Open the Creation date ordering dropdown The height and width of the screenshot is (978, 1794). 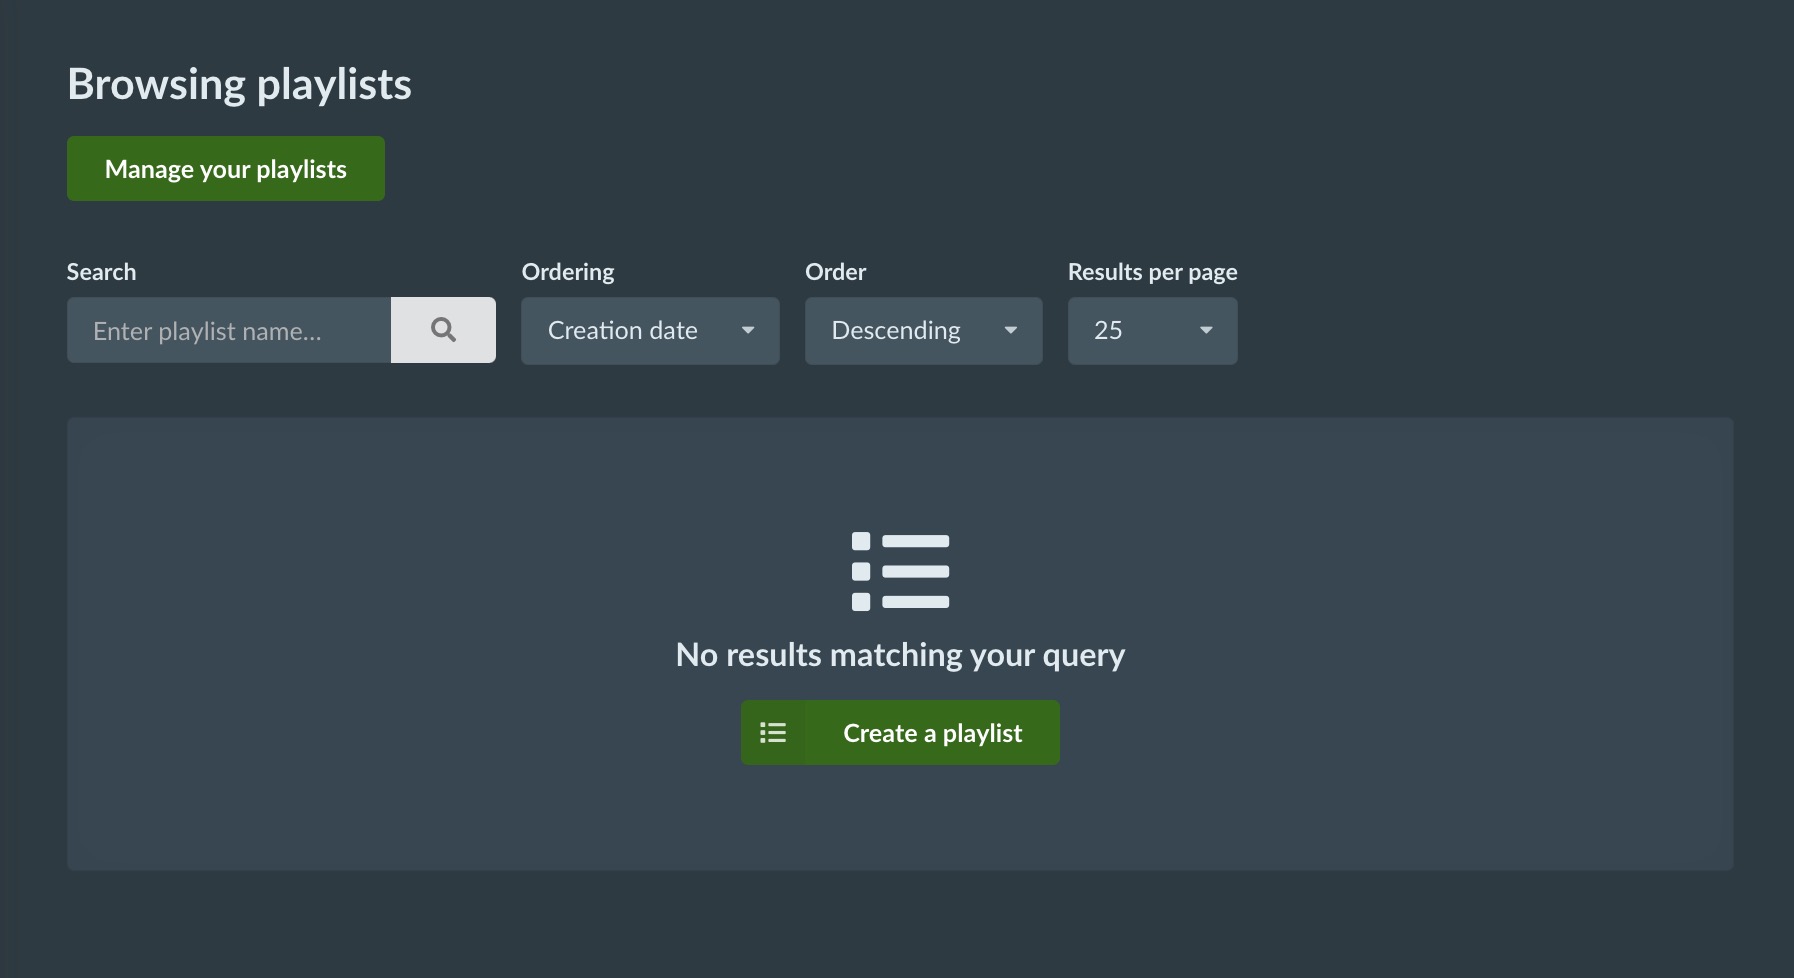(x=650, y=330)
